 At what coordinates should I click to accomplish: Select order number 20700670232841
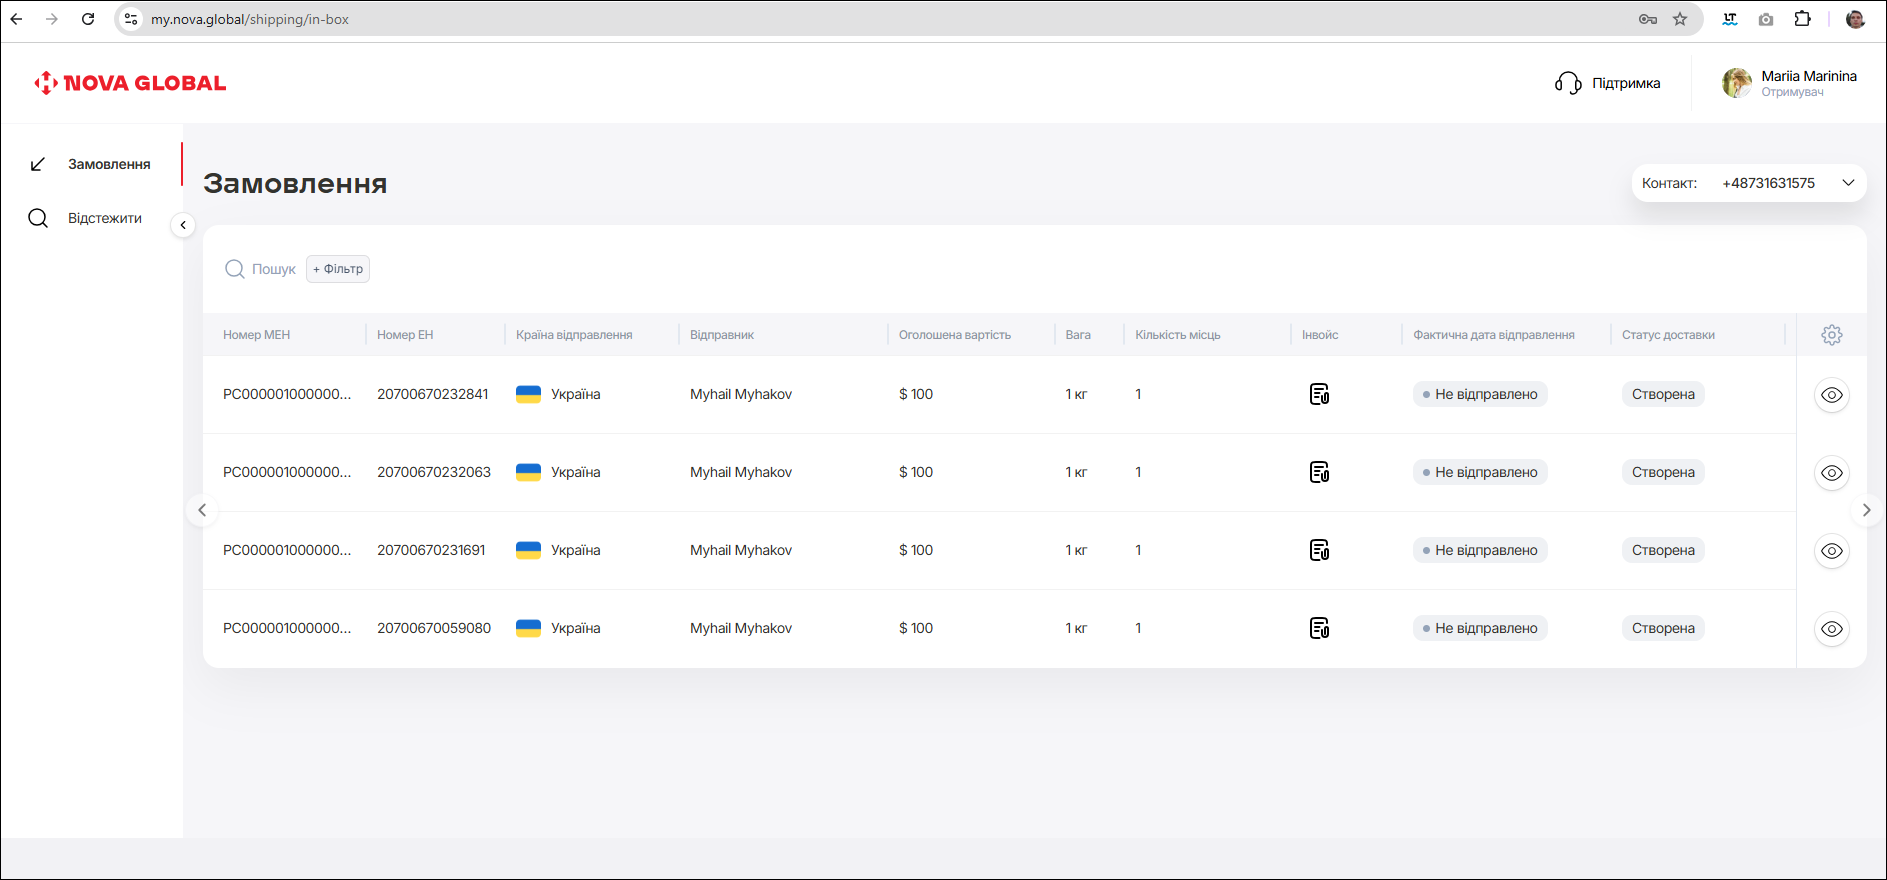tap(433, 394)
